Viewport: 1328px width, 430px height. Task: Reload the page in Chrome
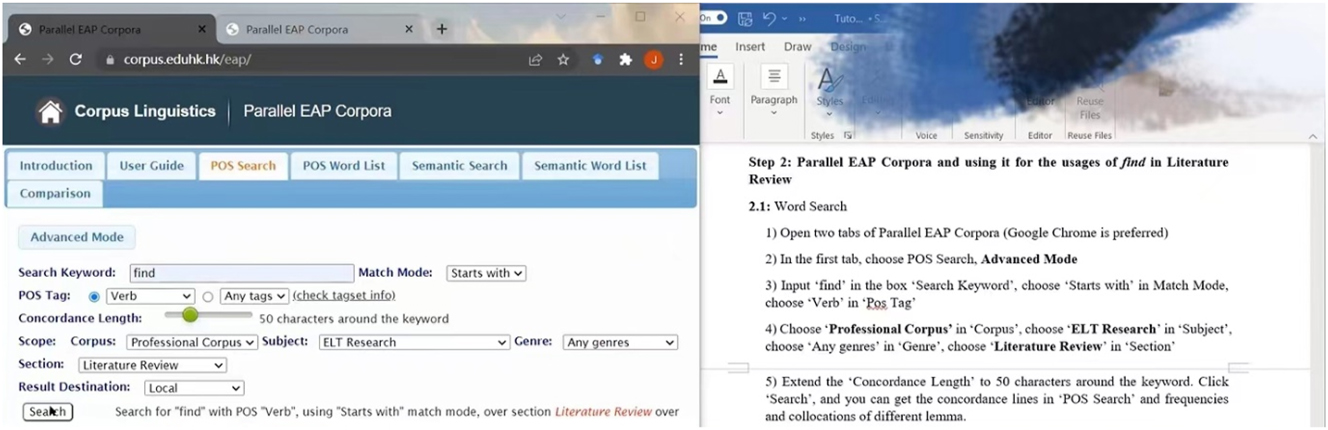pyautogui.click(x=75, y=60)
